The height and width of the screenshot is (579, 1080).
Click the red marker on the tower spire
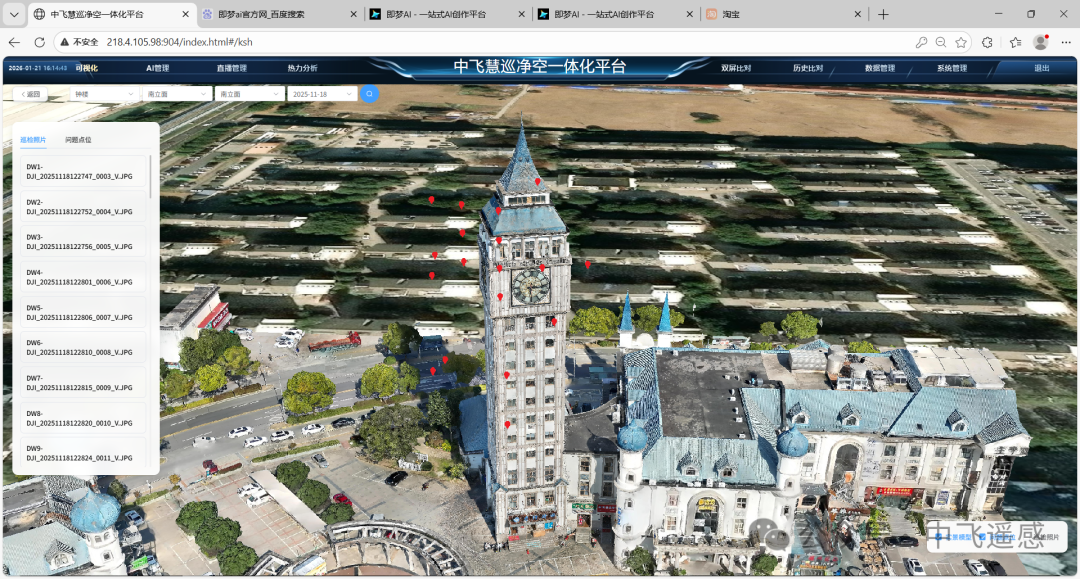[538, 181]
